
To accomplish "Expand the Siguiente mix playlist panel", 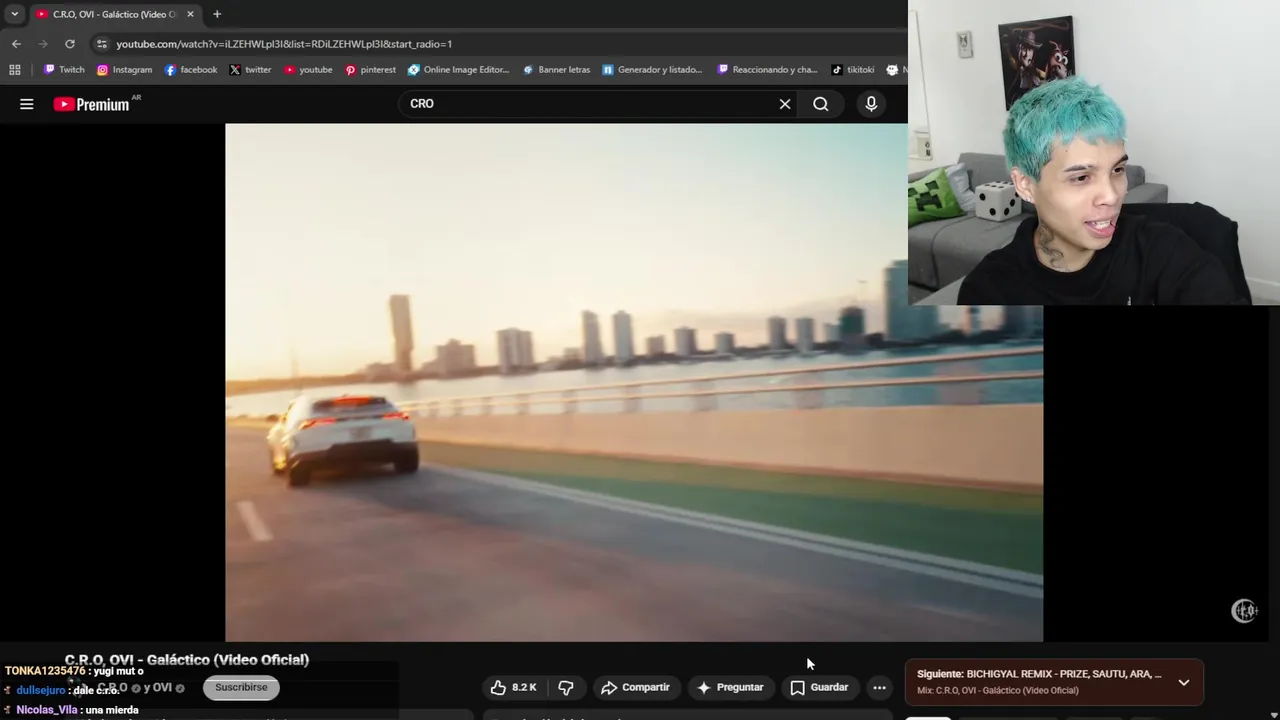I will [x=1184, y=682].
